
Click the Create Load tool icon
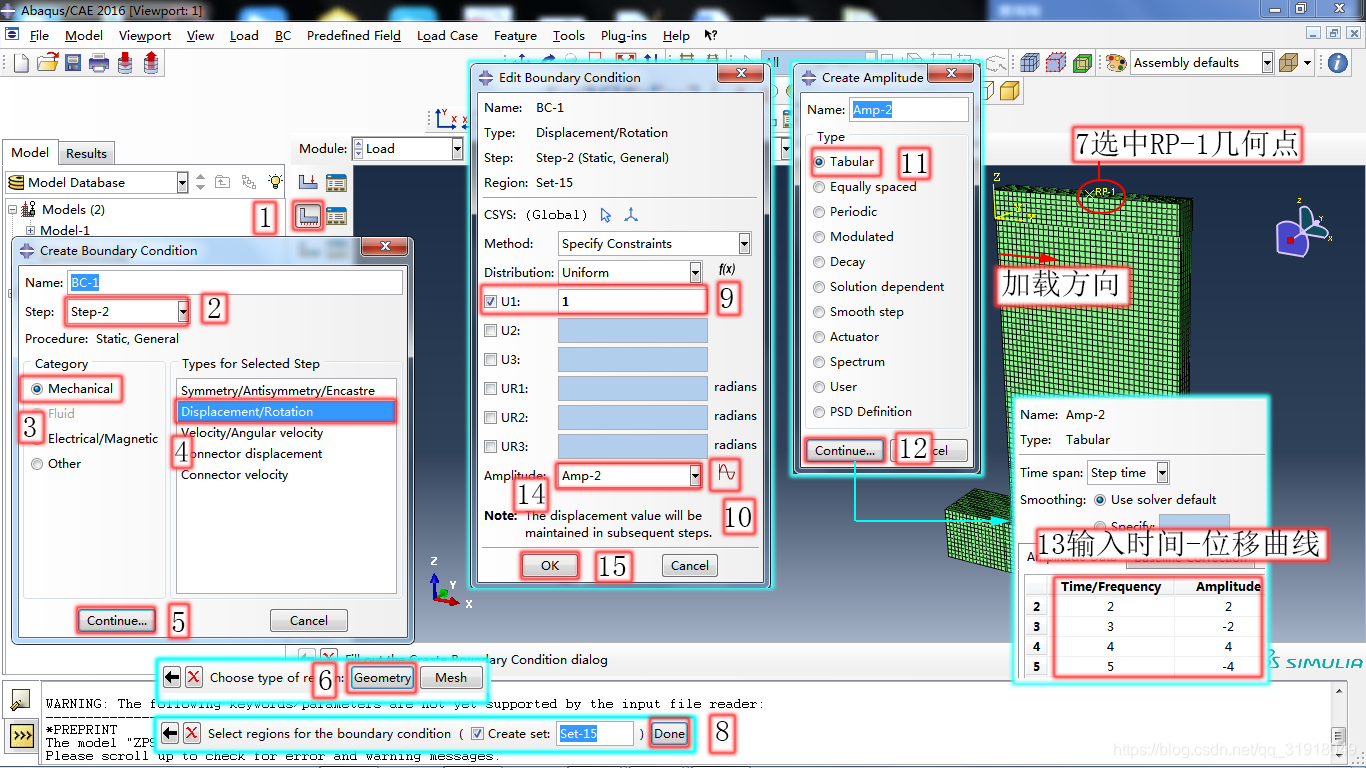coord(309,183)
